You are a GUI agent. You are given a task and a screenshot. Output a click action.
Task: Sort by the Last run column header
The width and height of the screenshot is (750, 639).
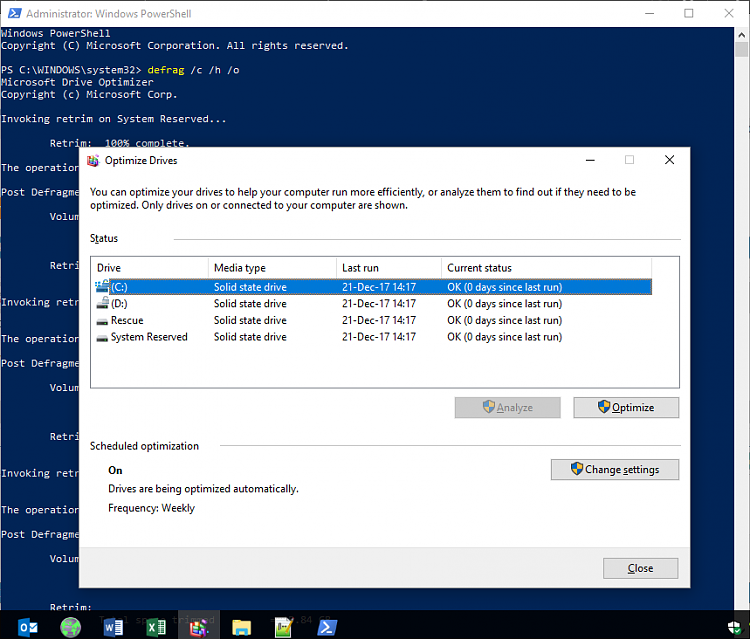(x=389, y=268)
